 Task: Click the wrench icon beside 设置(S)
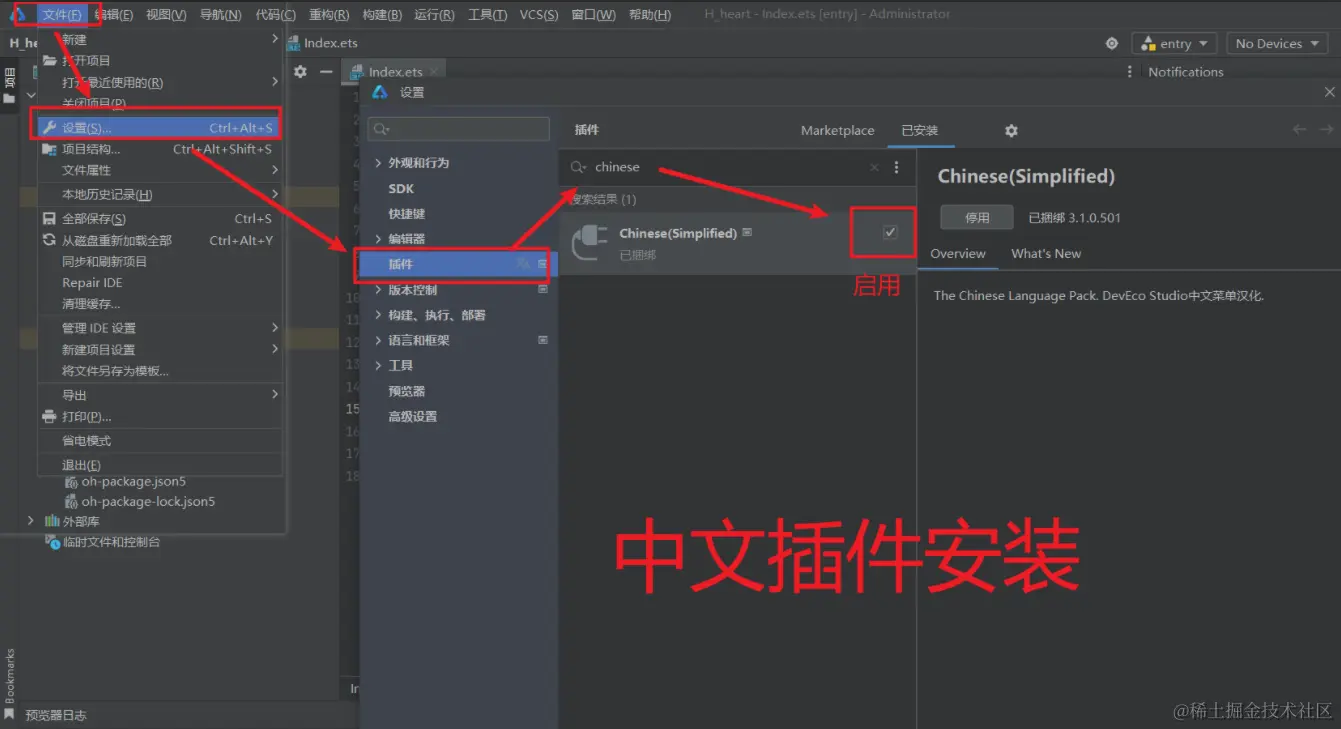point(49,128)
